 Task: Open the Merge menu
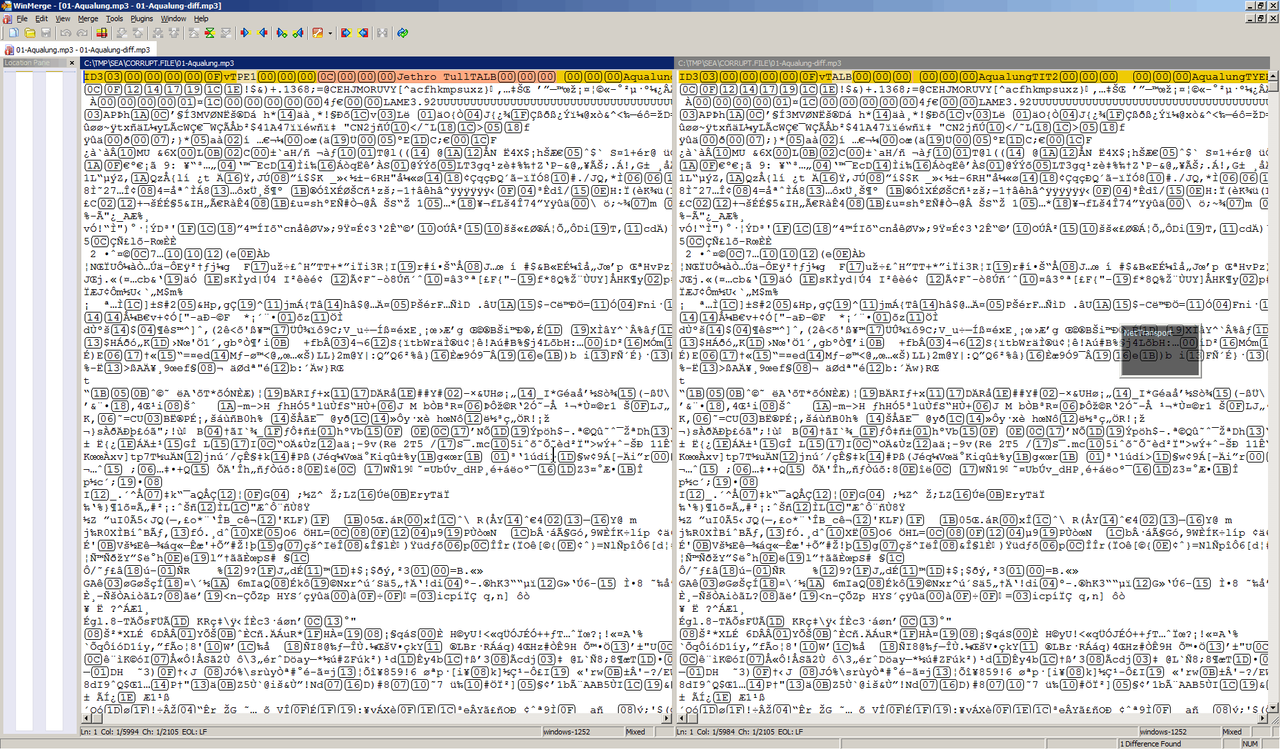coord(88,19)
